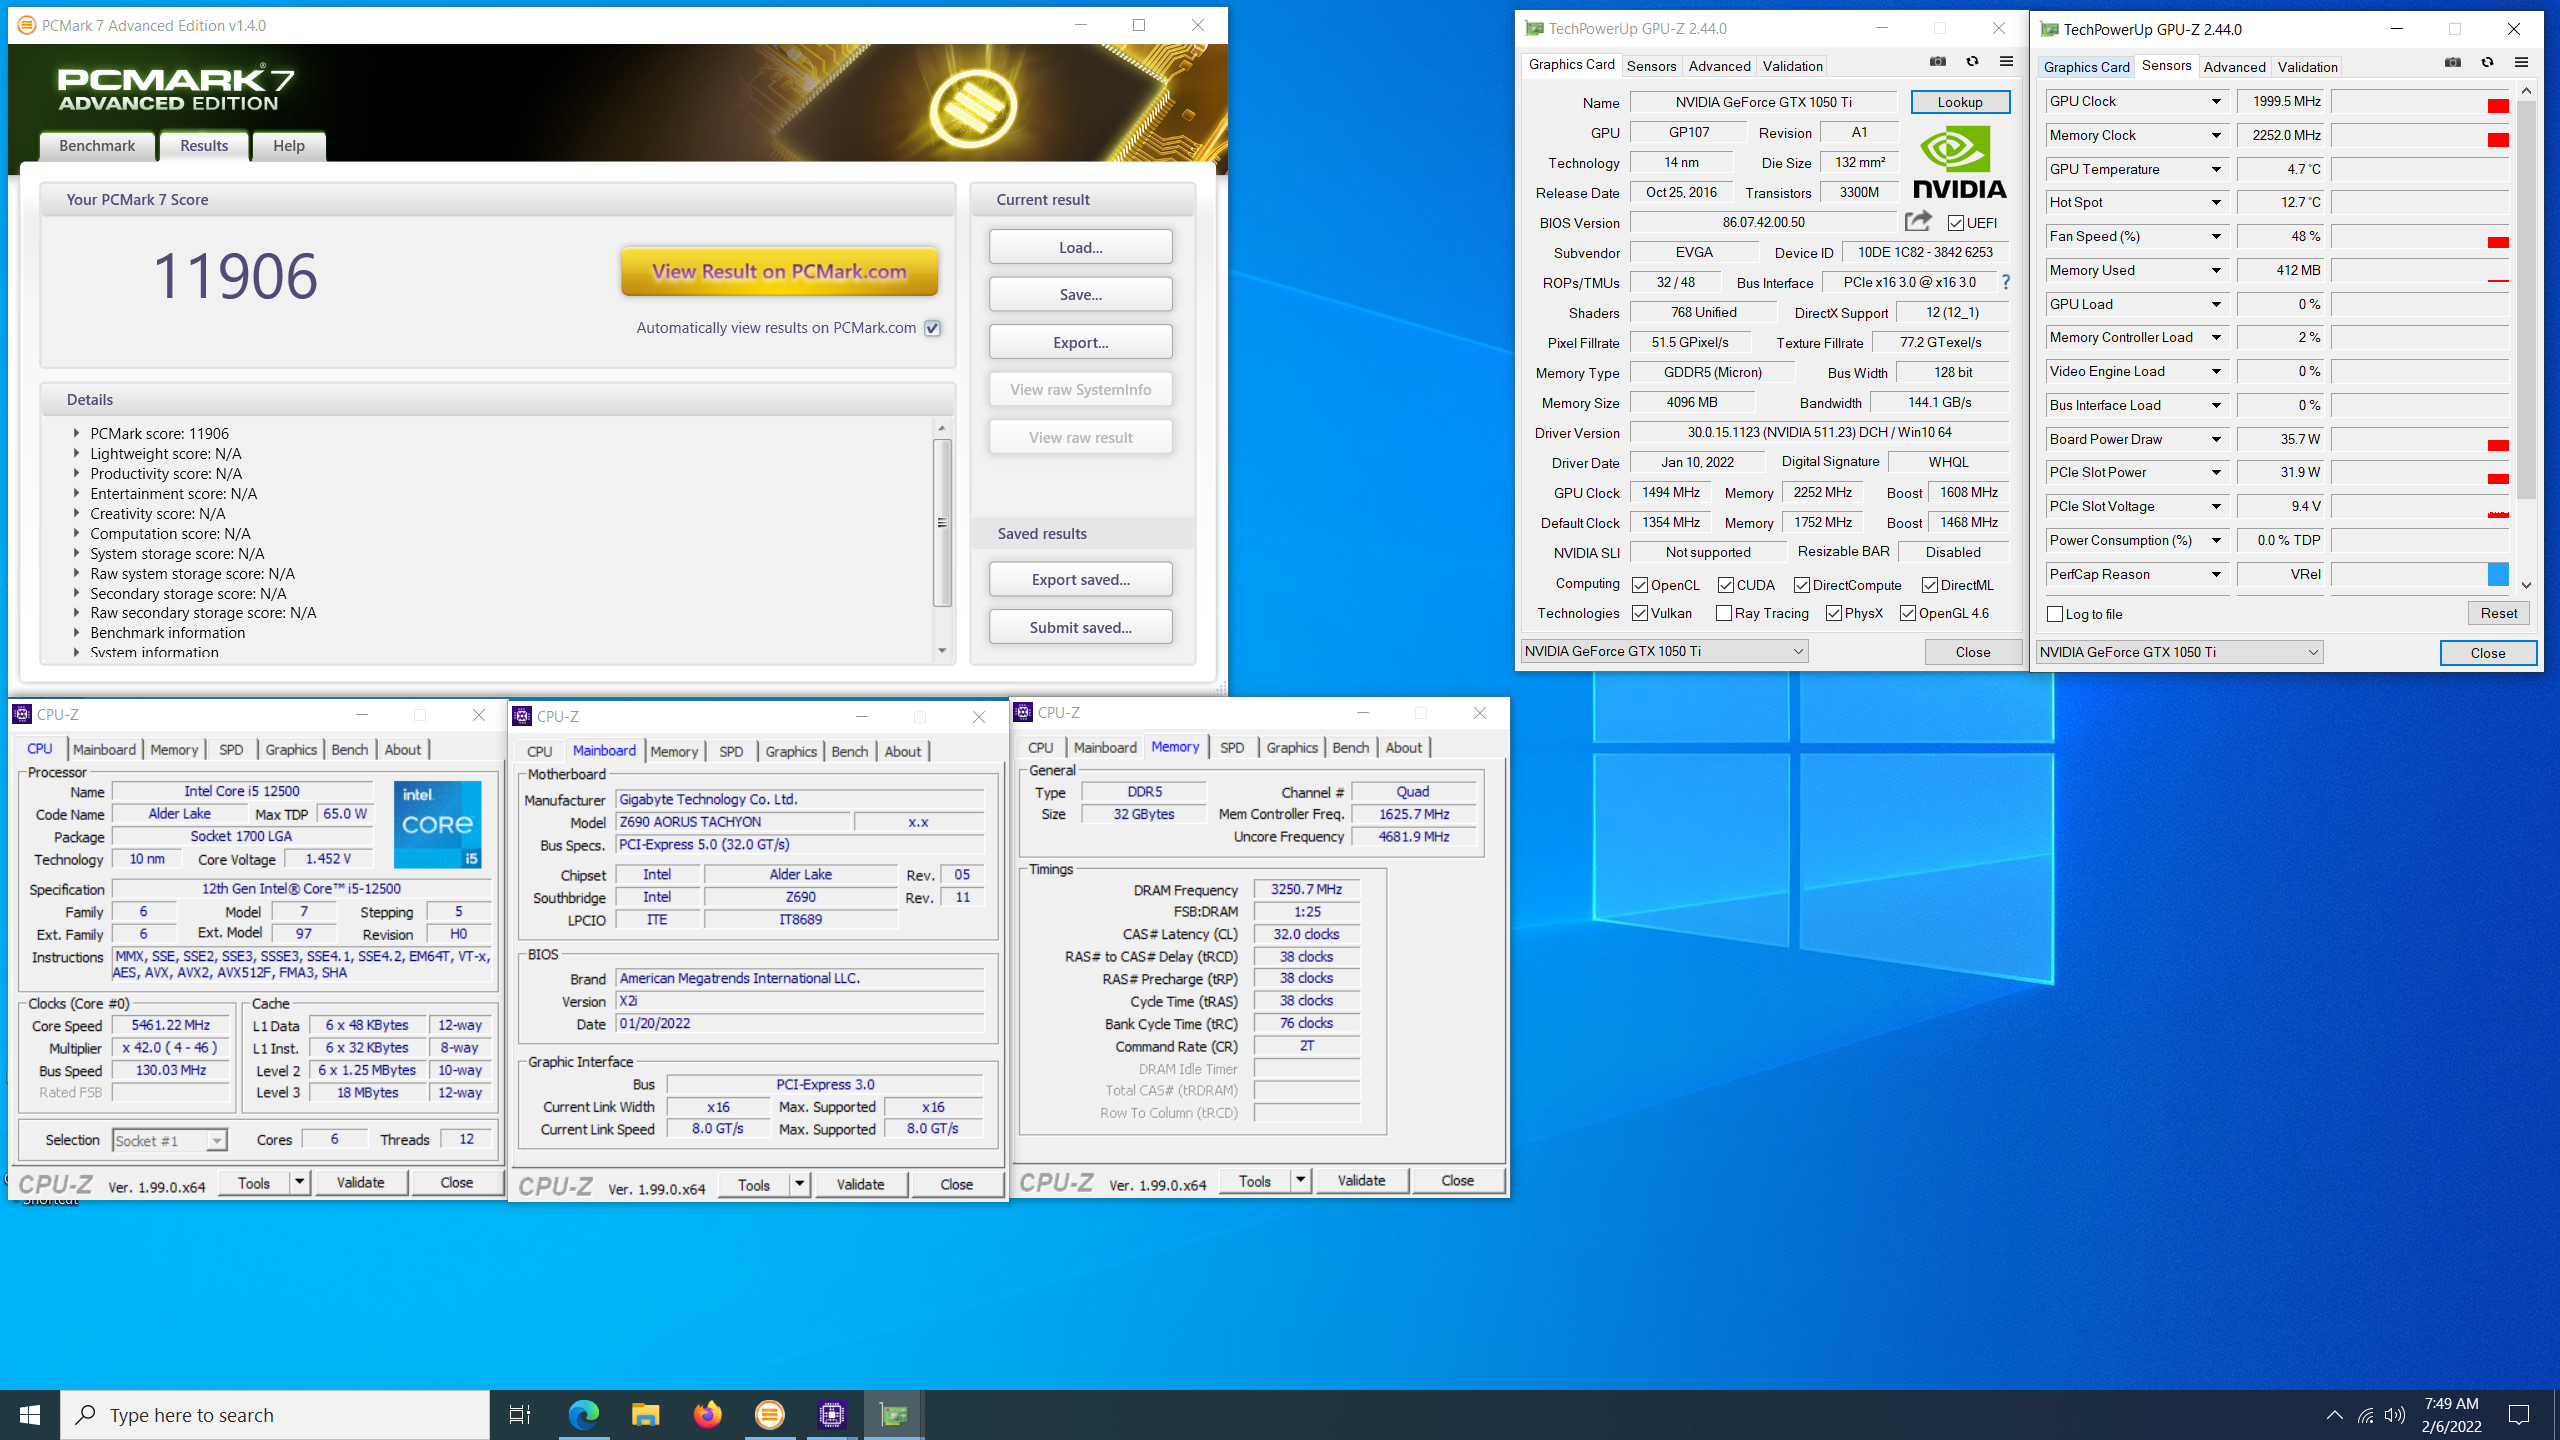Click the Lookup button in GPU-Z

pyautogui.click(x=1960, y=102)
